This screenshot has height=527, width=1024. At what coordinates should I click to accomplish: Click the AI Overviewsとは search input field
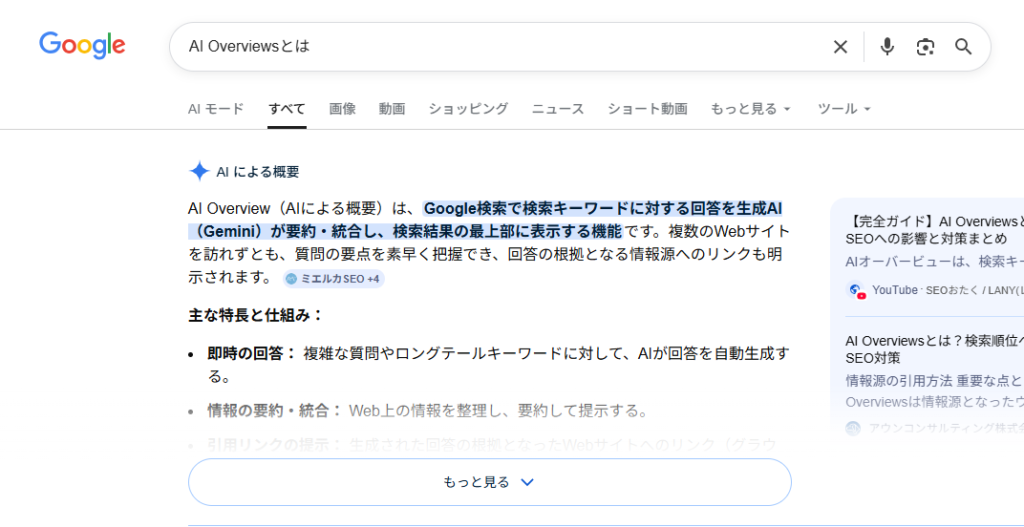[x=500, y=47]
